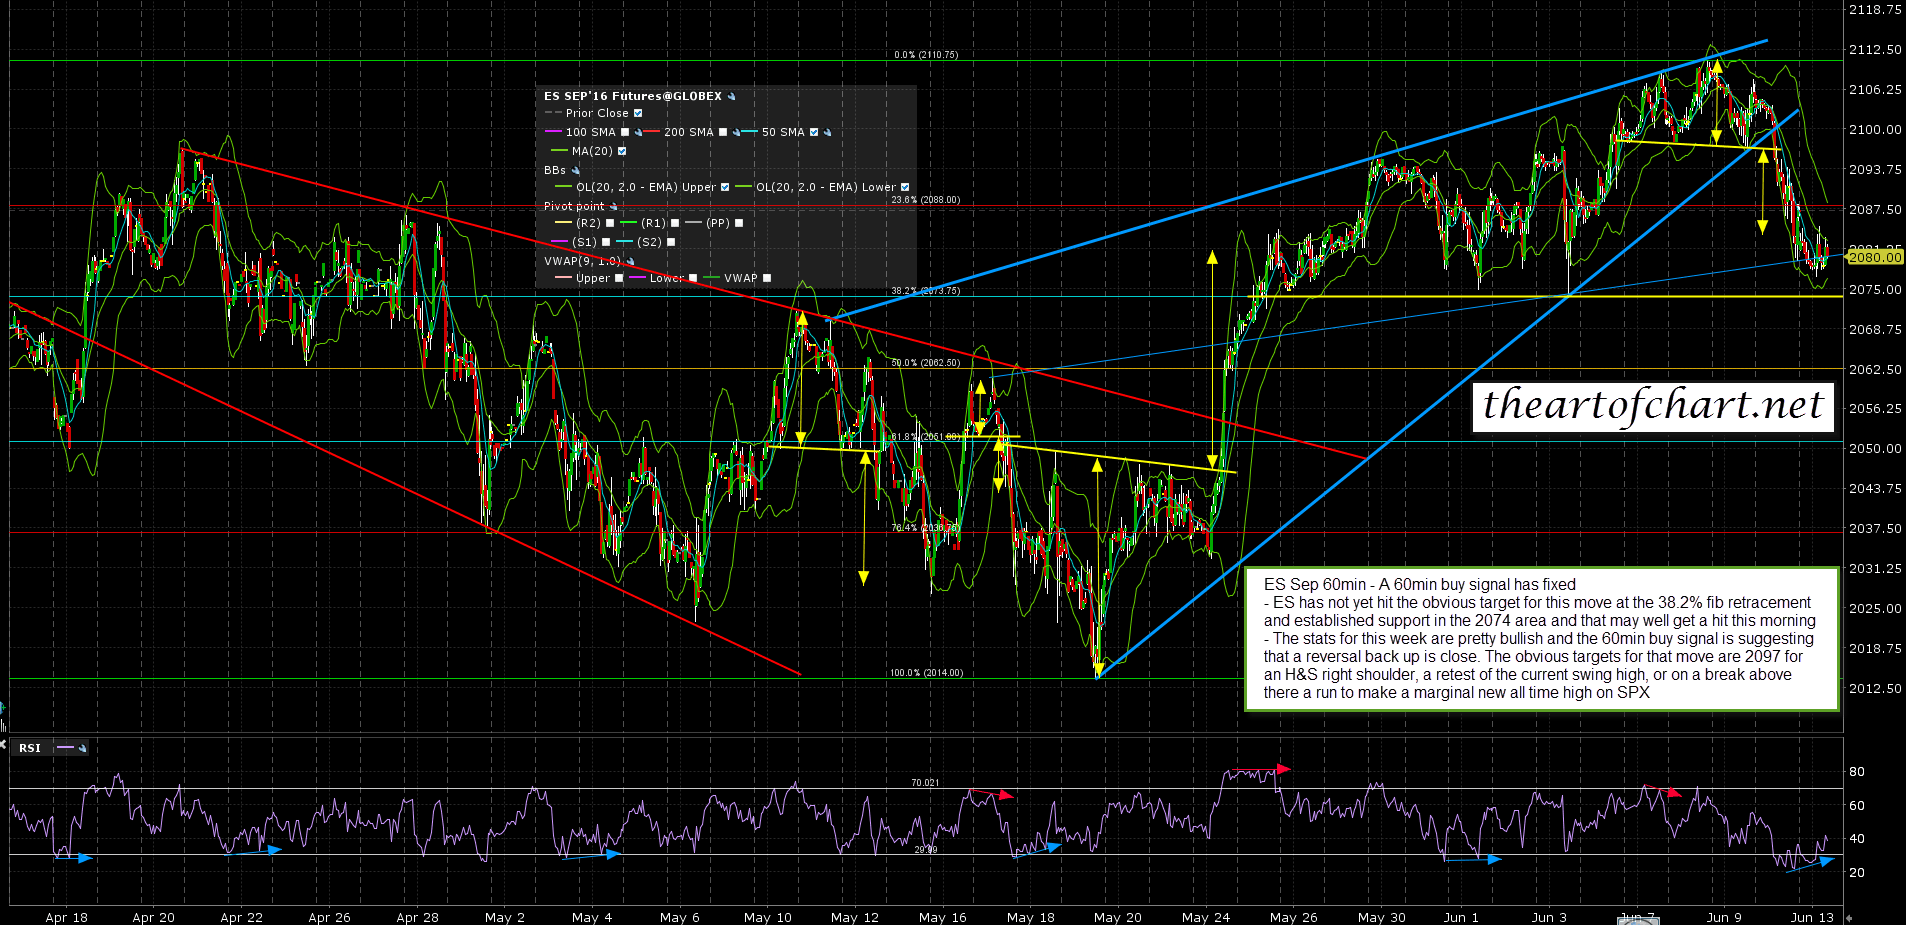
Task: Uncheck the Prior Close checkbox
Action: click(638, 113)
